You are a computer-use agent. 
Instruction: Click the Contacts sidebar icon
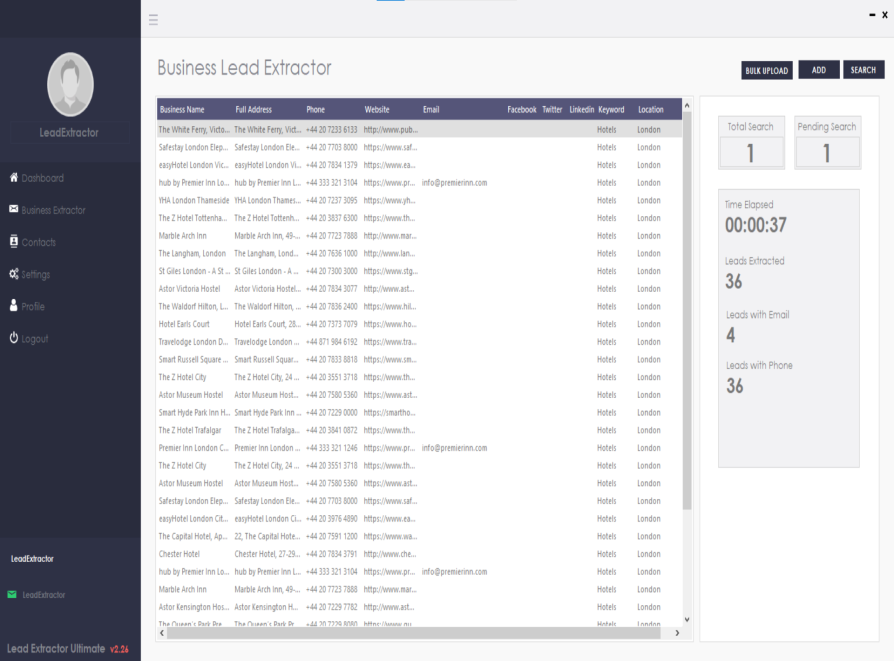(x=14, y=242)
